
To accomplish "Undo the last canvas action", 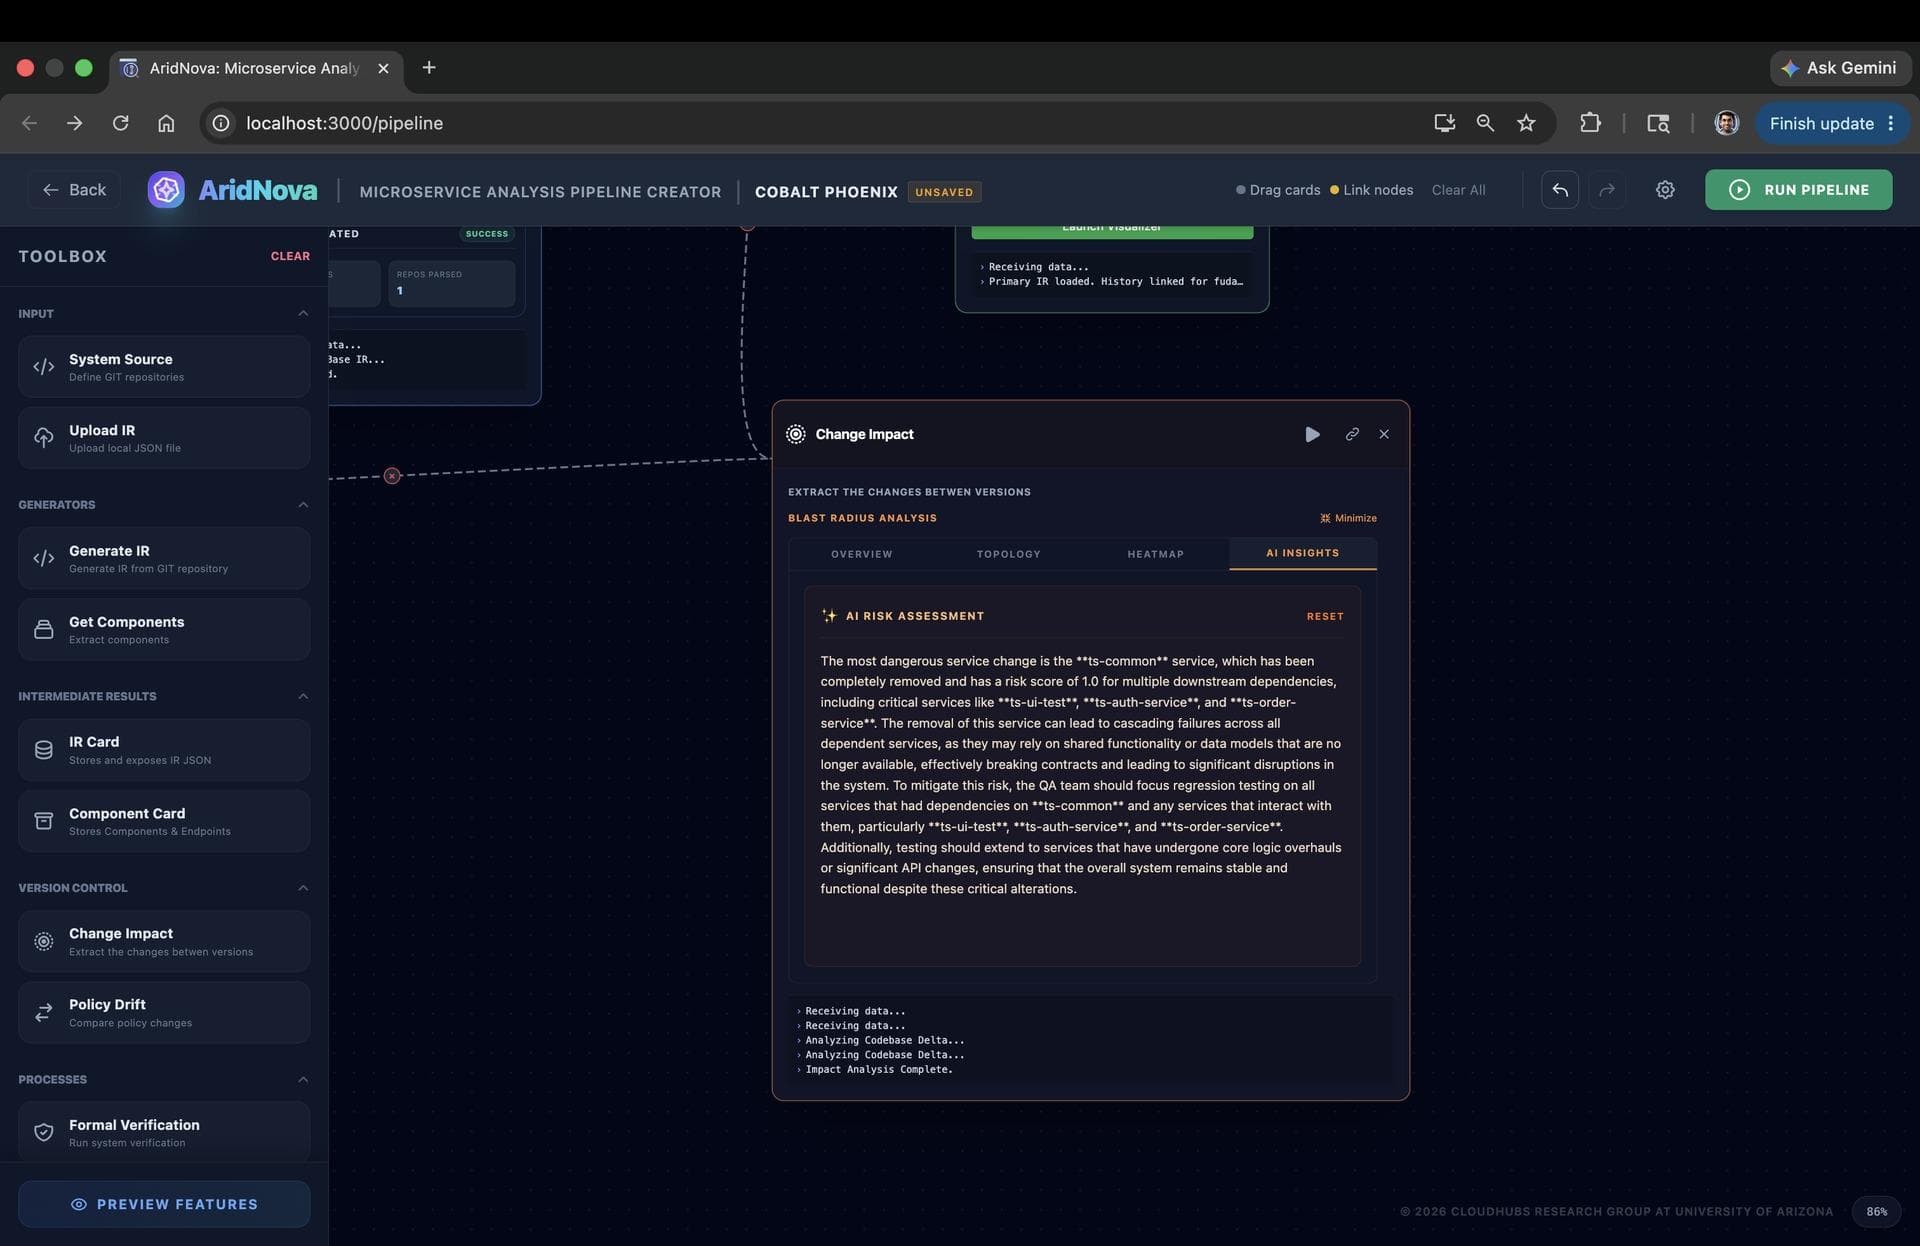I will [x=1560, y=190].
